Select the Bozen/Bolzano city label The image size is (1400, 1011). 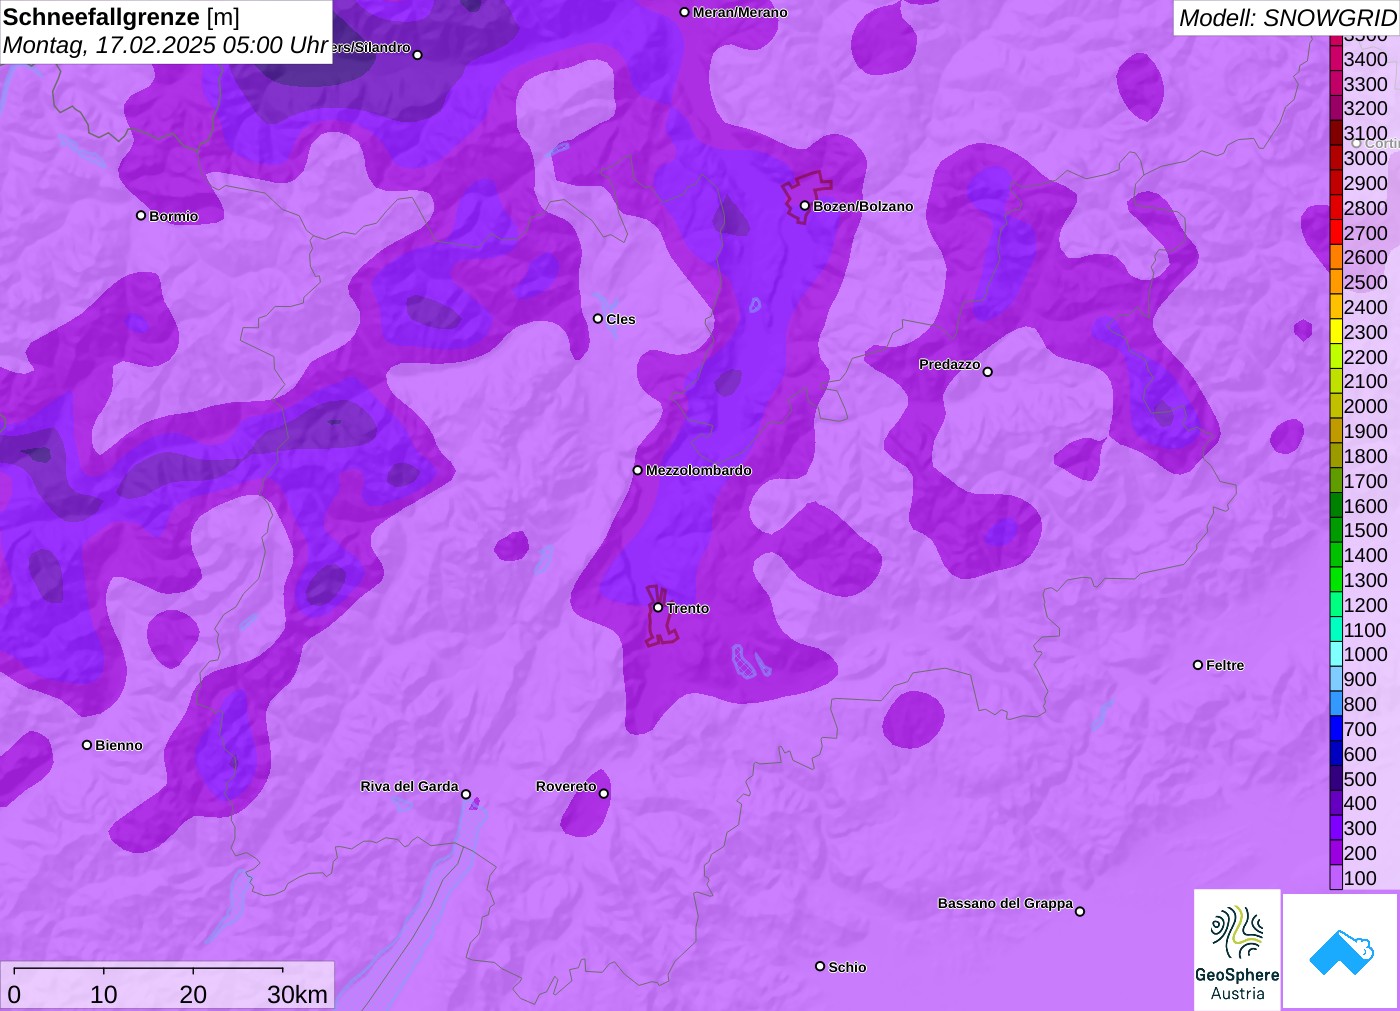(x=863, y=206)
